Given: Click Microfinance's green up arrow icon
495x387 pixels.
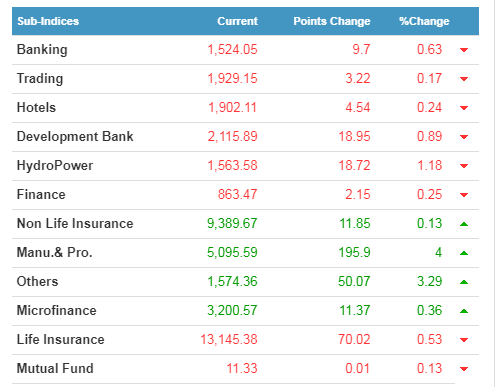Looking at the screenshot, I should 464,311.
